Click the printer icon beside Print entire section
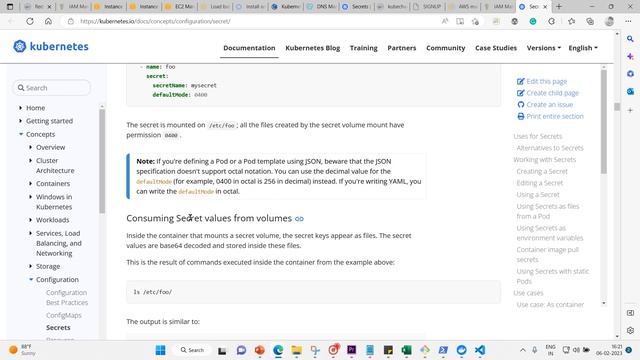Image resolution: width=640 pixels, height=360 pixels. click(520, 116)
